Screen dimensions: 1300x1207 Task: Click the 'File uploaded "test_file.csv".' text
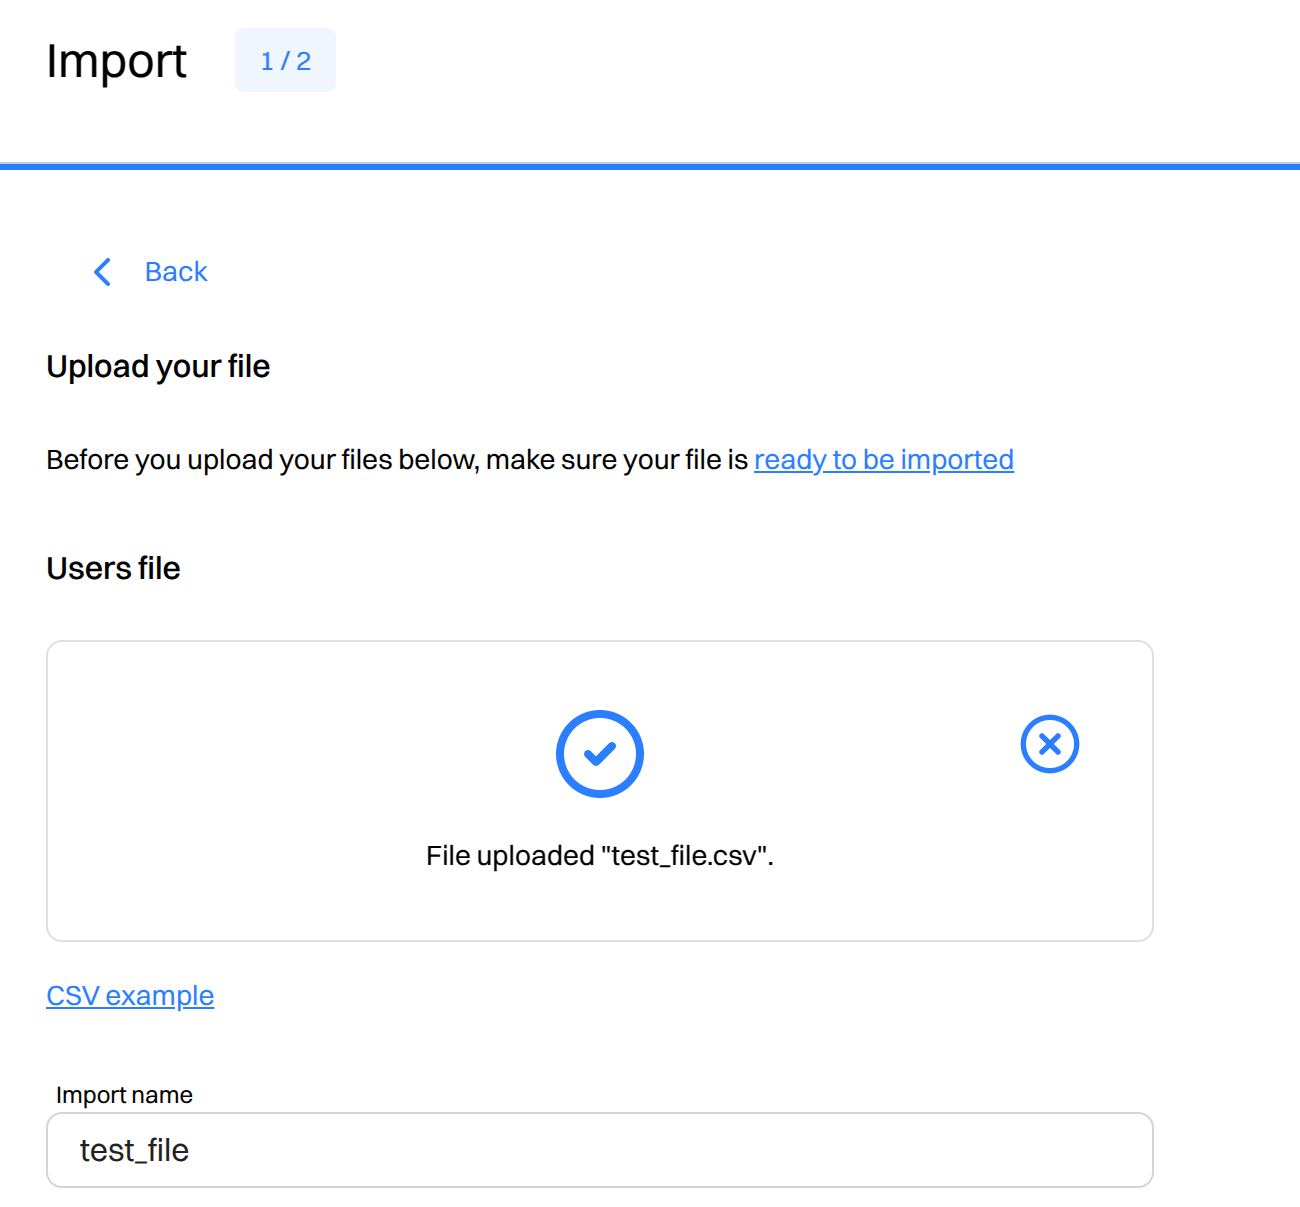(x=600, y=856)
